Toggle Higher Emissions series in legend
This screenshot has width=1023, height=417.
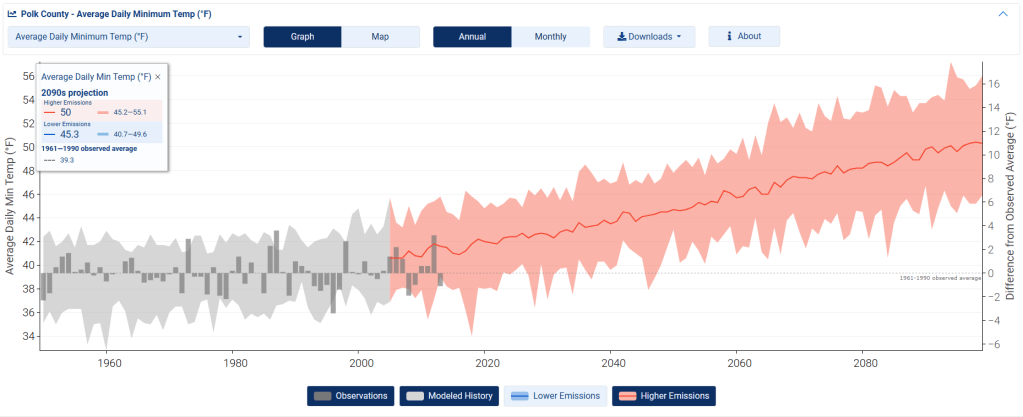(x=664, y=396)
